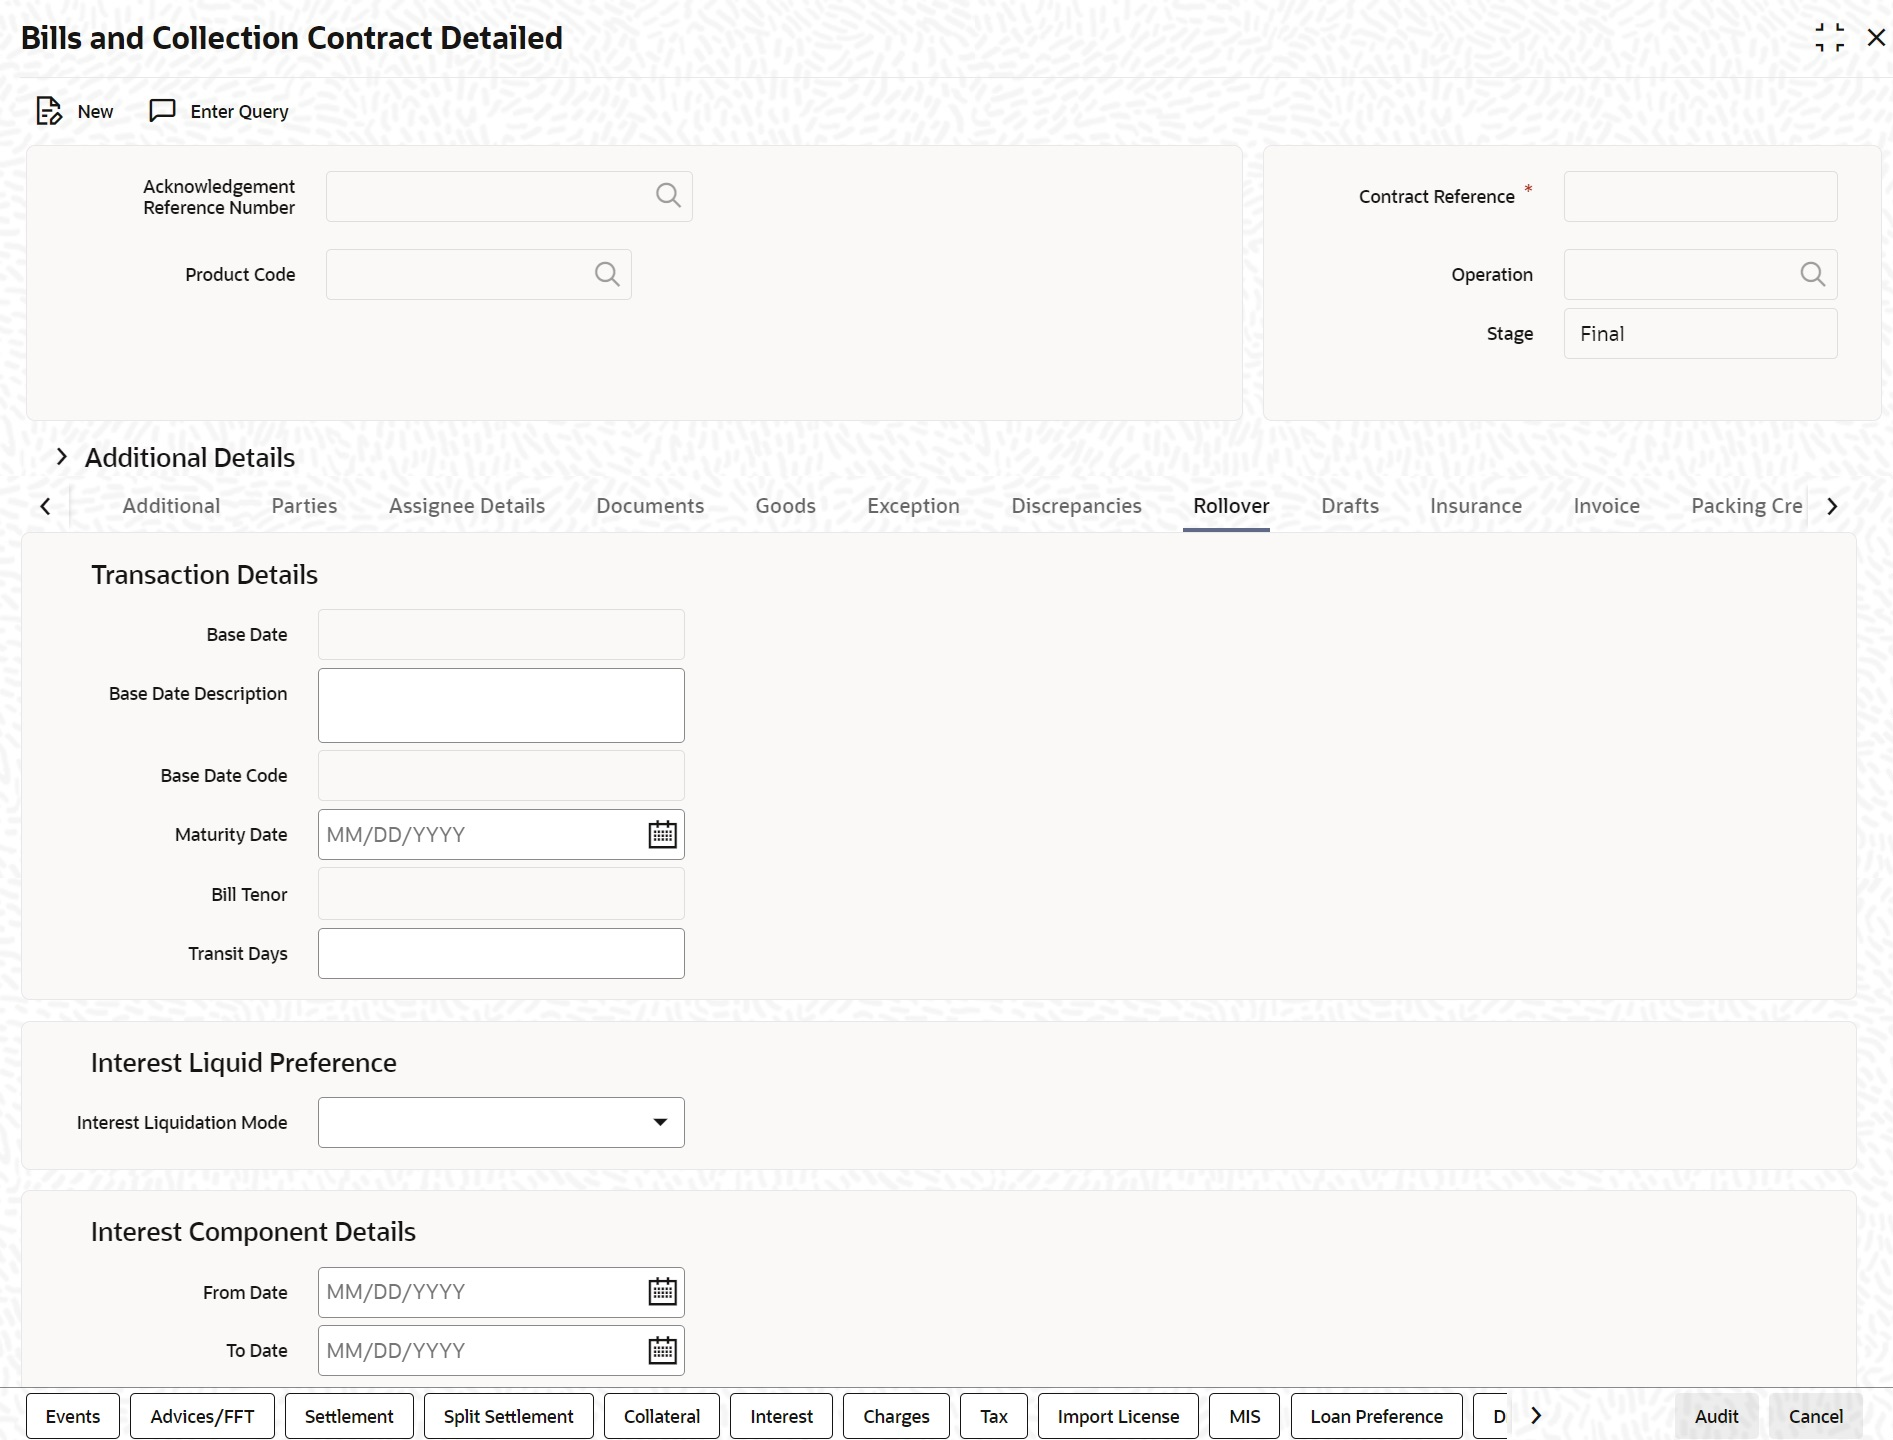Show more bottom buttons with the right chevron
The height and width of the screenshot is (1440, 1893).
[x=1536, y=1416]
